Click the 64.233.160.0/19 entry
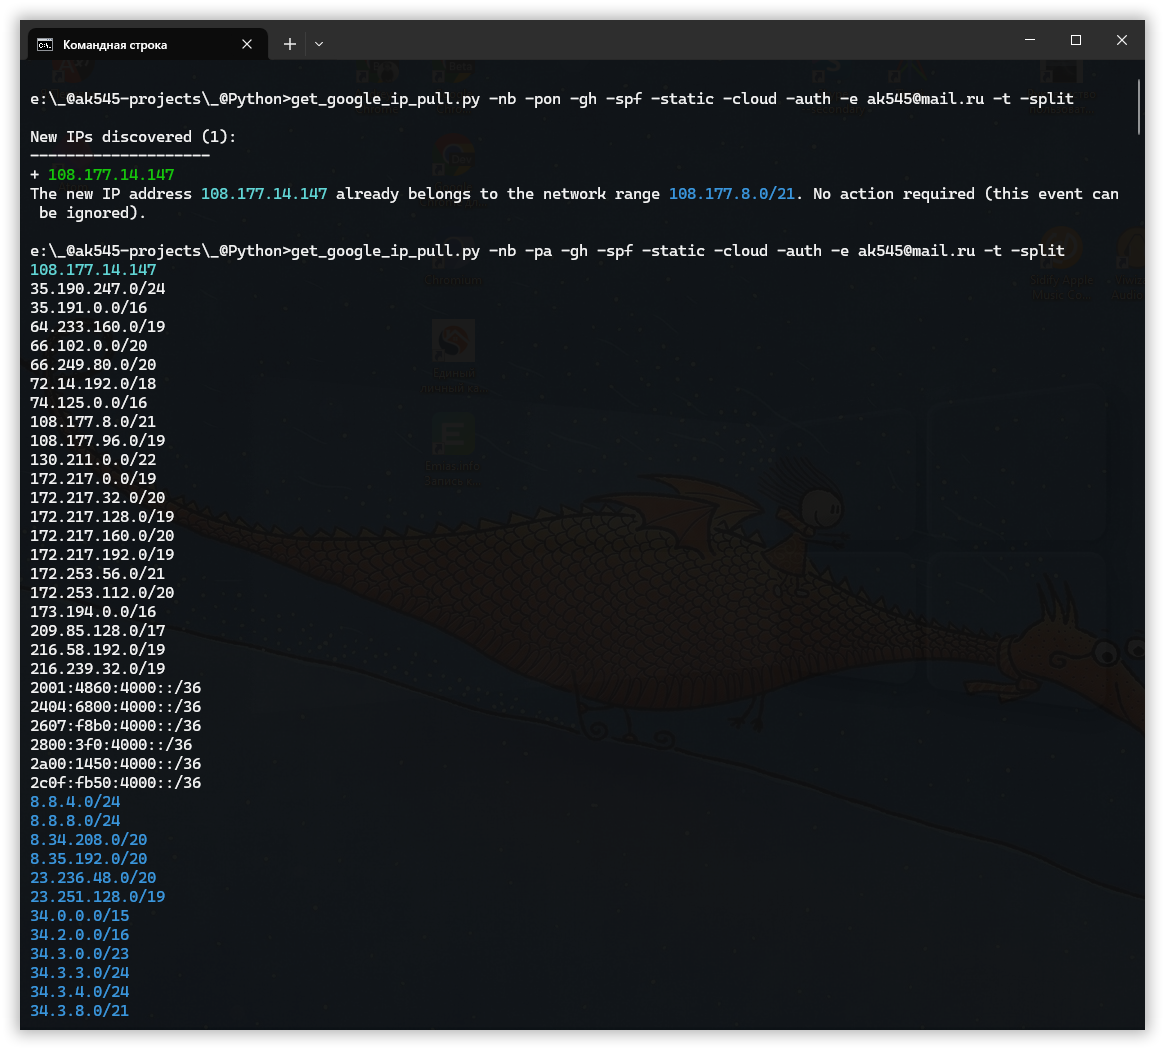This screenshot has width=1165, height=1050. [97, 327]
